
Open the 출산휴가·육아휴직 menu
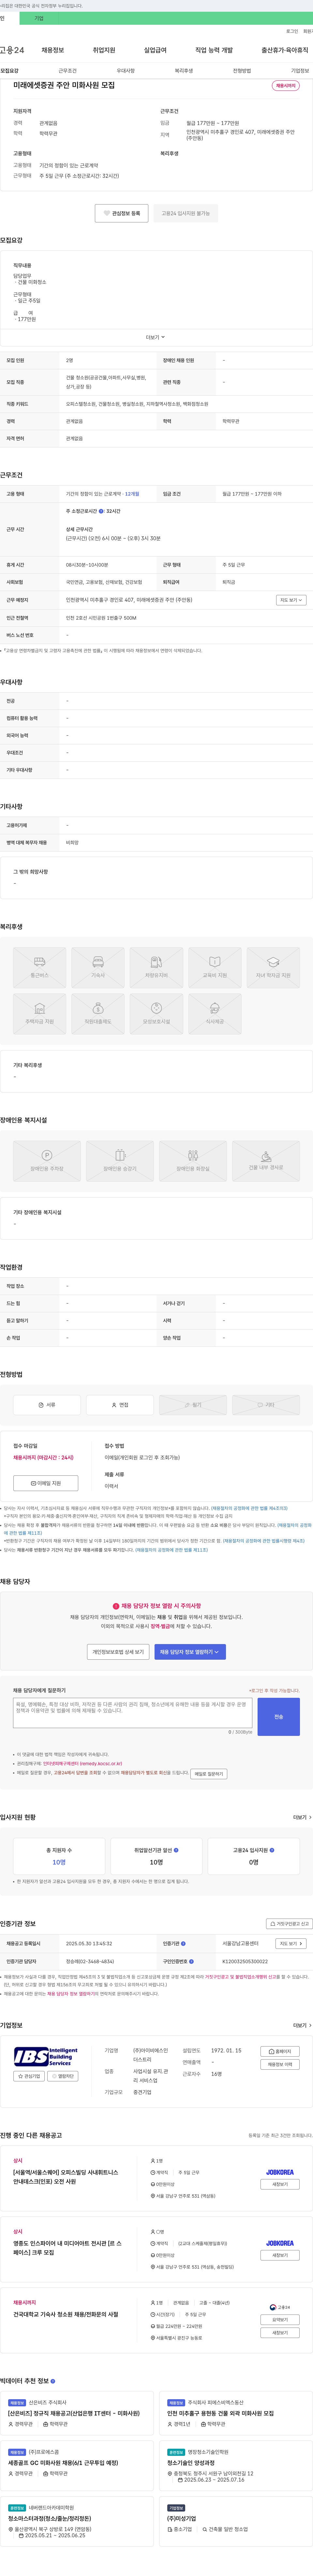285,50
